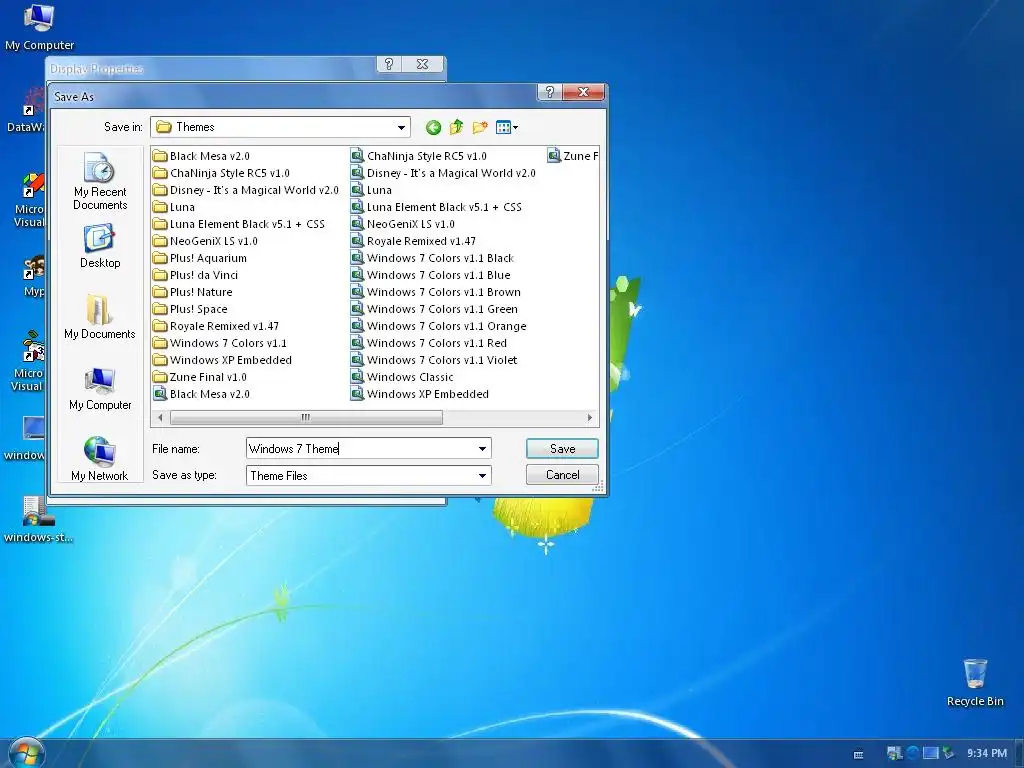This screenshot has width=1024, height=768.
Task: Click the Cancel button
Action: pos(562,475)
